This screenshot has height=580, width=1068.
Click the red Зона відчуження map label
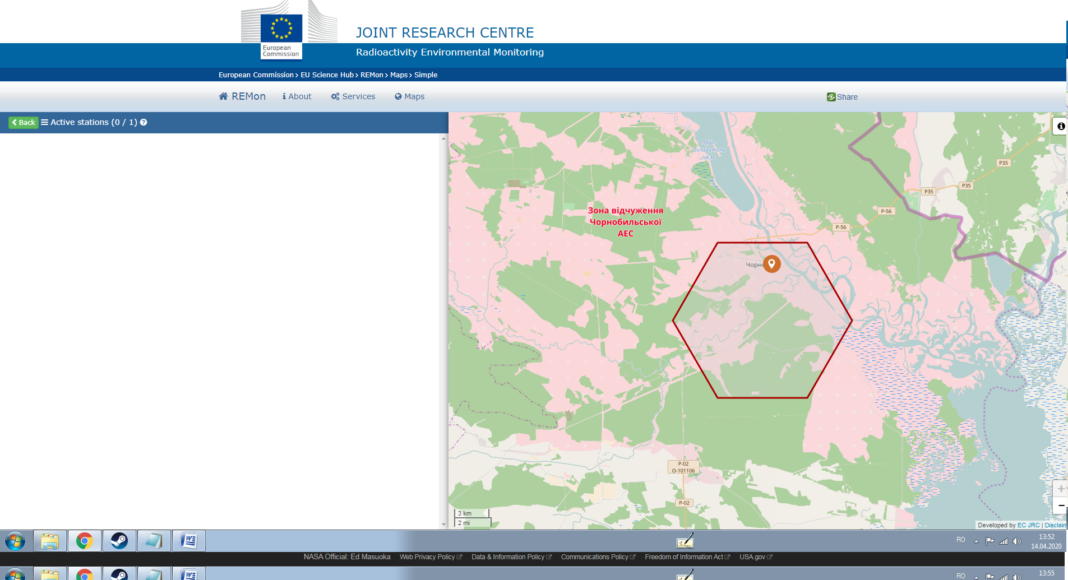pos(625,222)
